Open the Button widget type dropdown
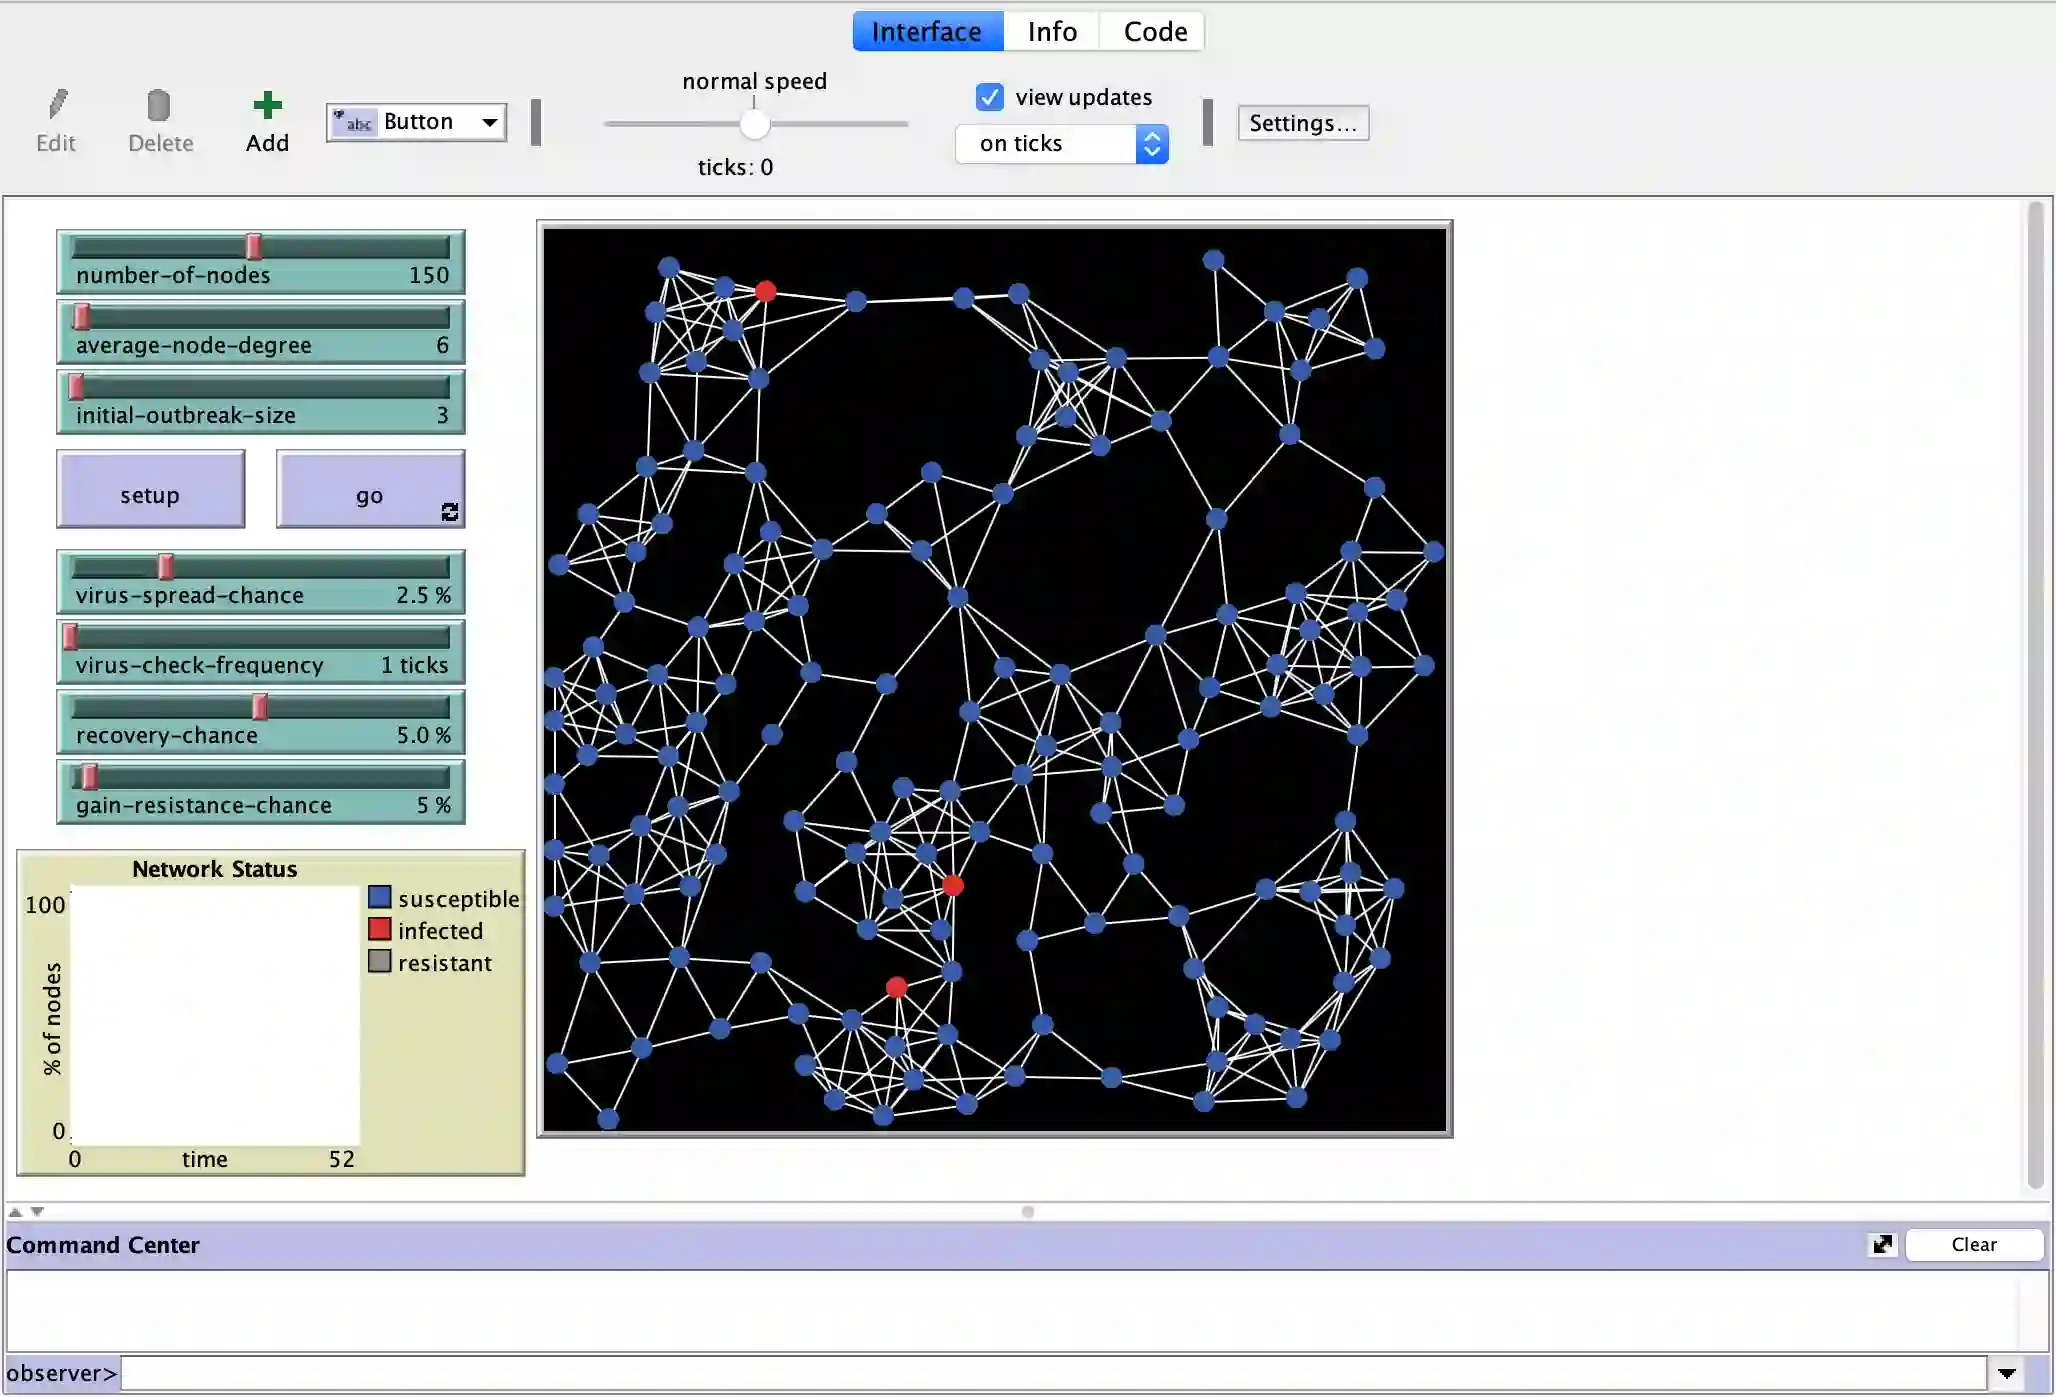The width and height of the screenshot is (2056, 1397). tap(416, 122)
